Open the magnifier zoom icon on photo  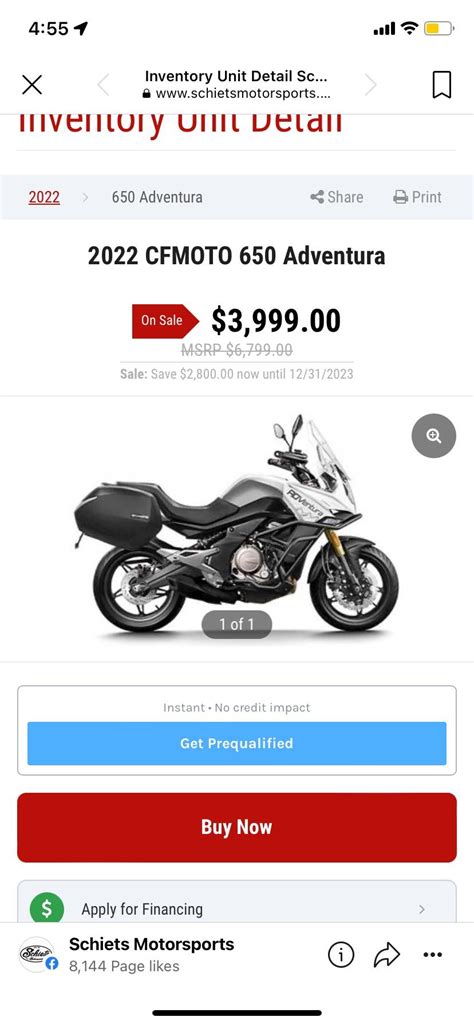tap(433, 435)
